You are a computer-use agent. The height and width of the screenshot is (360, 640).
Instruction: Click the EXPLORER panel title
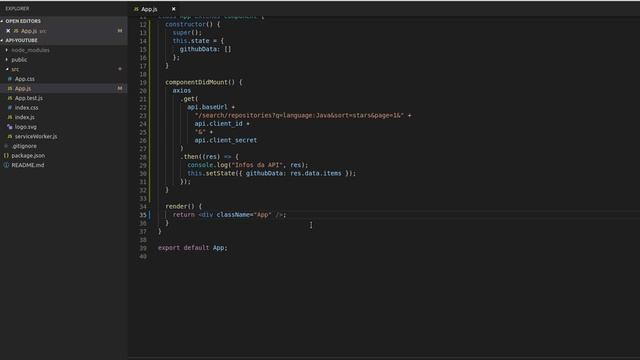point(17,8)
